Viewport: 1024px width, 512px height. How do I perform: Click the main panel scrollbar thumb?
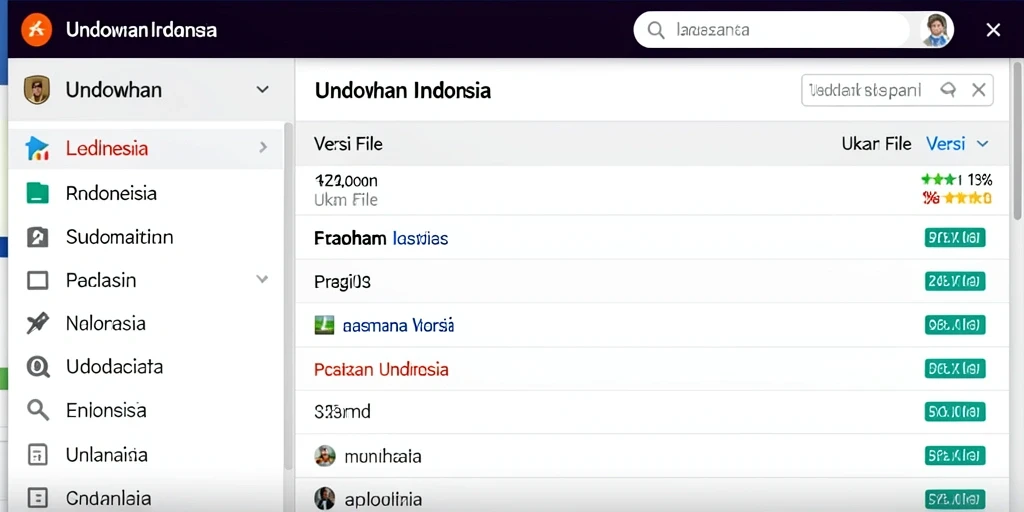coord(1017,140)
